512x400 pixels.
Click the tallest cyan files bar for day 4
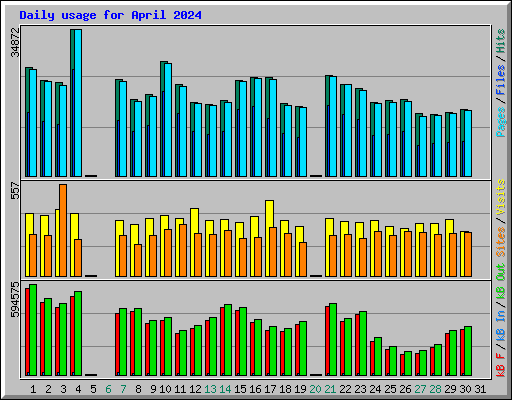pyautogui.click(x=78, y=103)
